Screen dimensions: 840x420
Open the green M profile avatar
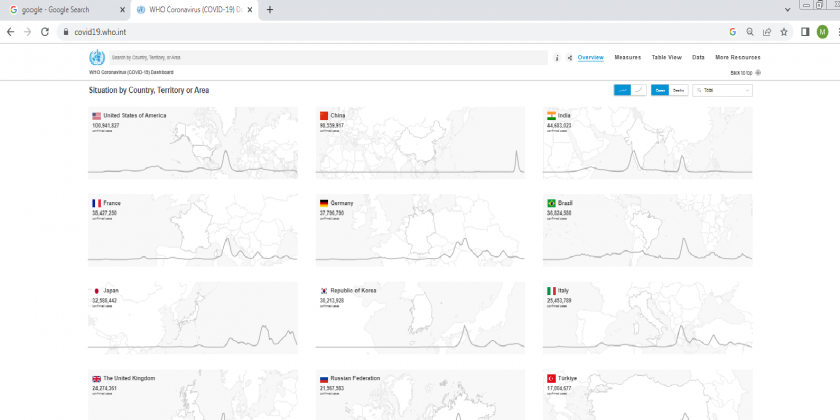(x=822, y=31)
